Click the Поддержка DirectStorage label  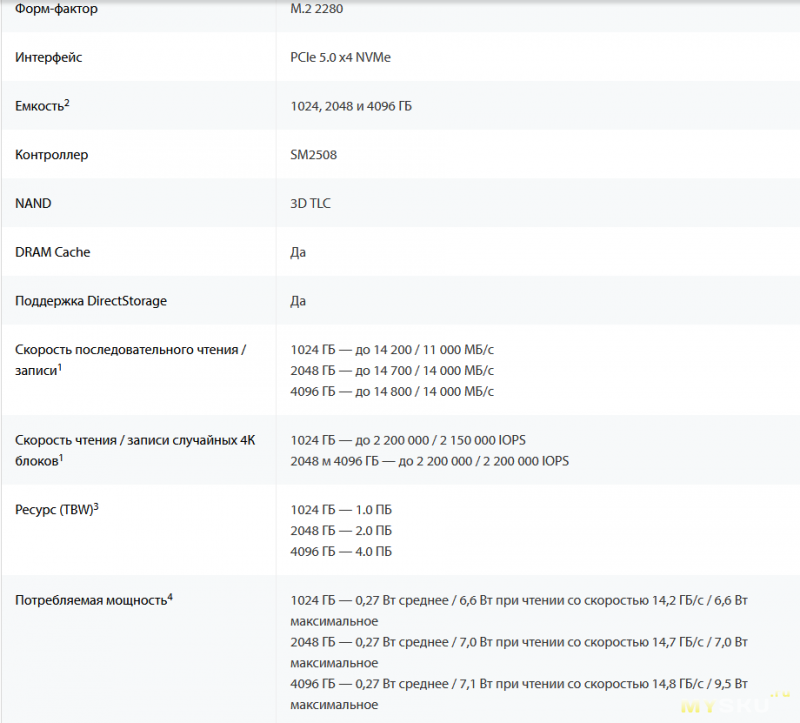coord(91,301)
